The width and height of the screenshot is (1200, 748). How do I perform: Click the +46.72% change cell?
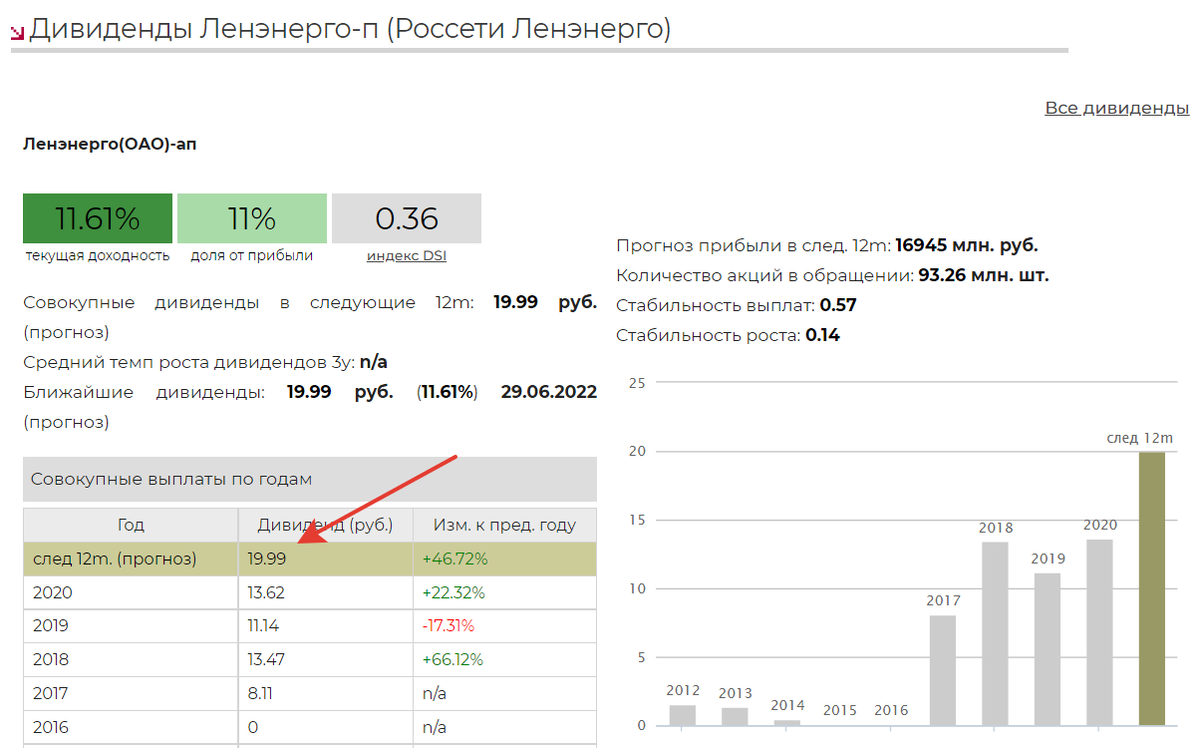(x=505, y=559)
